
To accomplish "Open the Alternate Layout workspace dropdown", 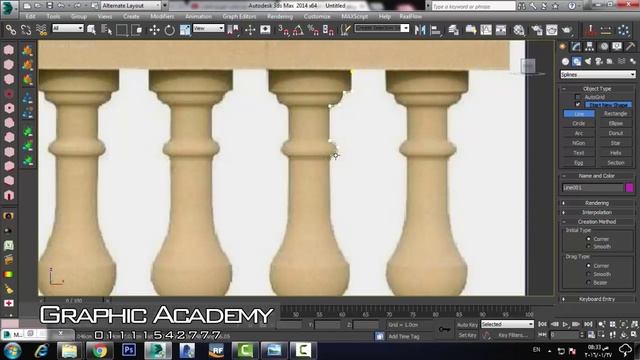I will pyautogui.click(x=131, y=6).
